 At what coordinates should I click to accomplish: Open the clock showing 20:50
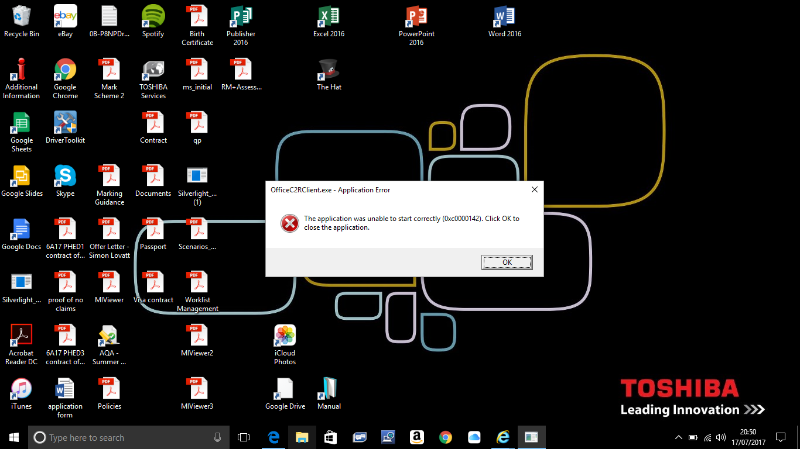748,437
